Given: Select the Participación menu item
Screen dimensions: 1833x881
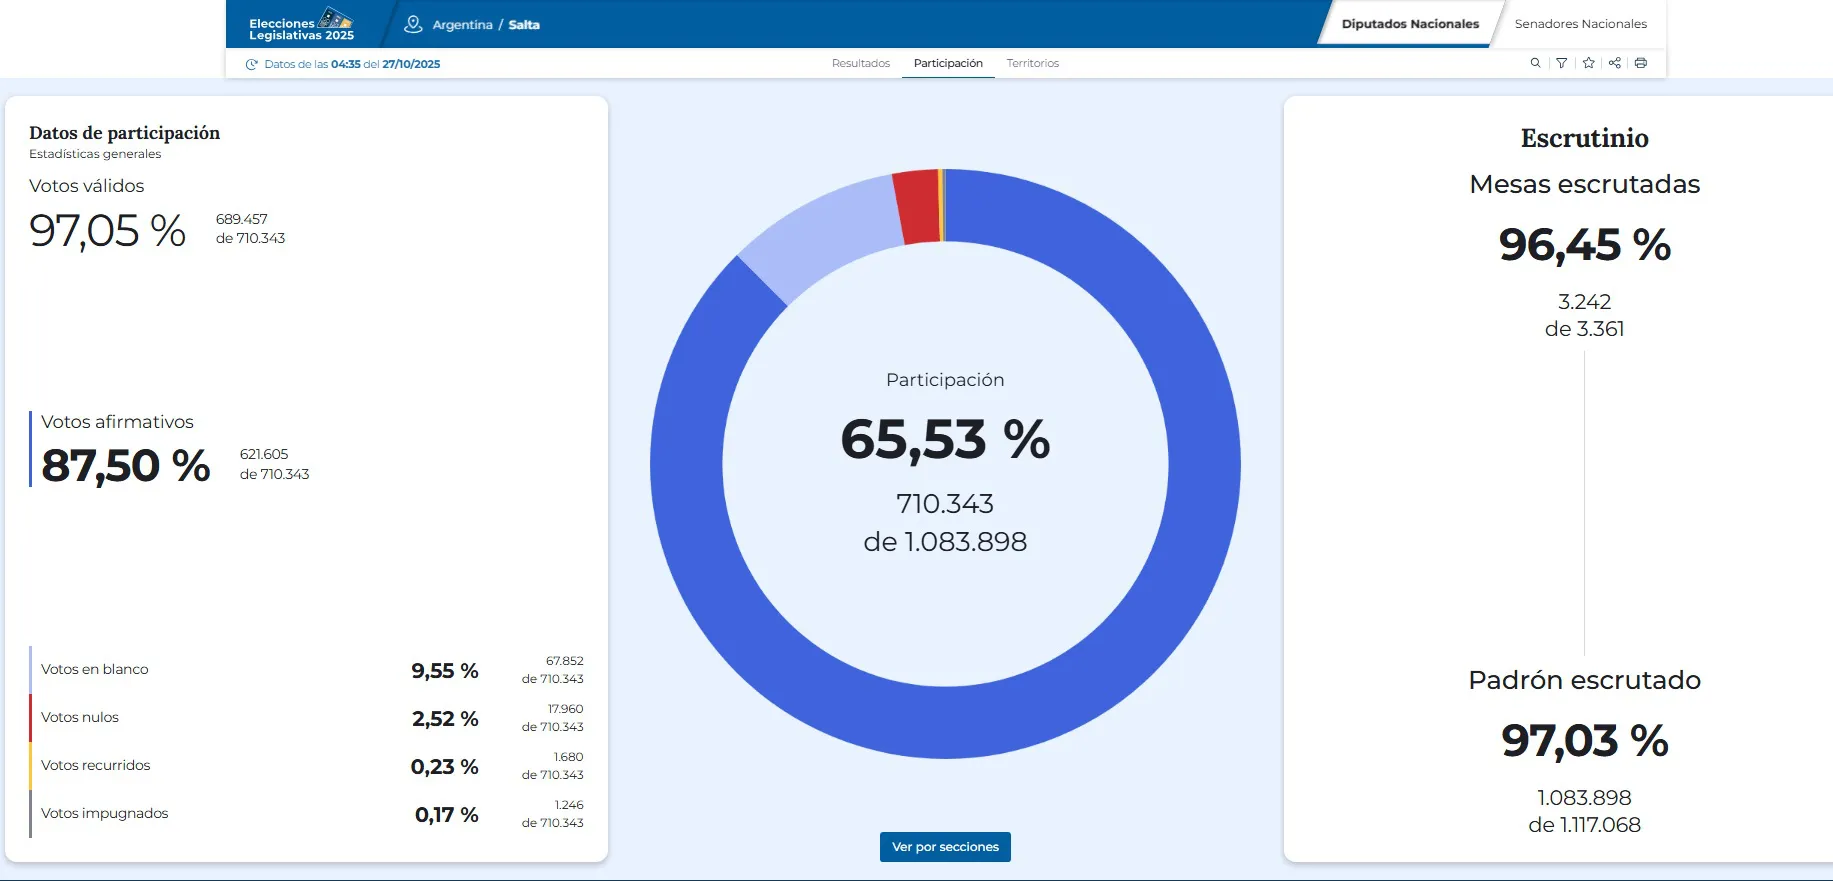Looking at the screenshot, I should tap(948, 63).
